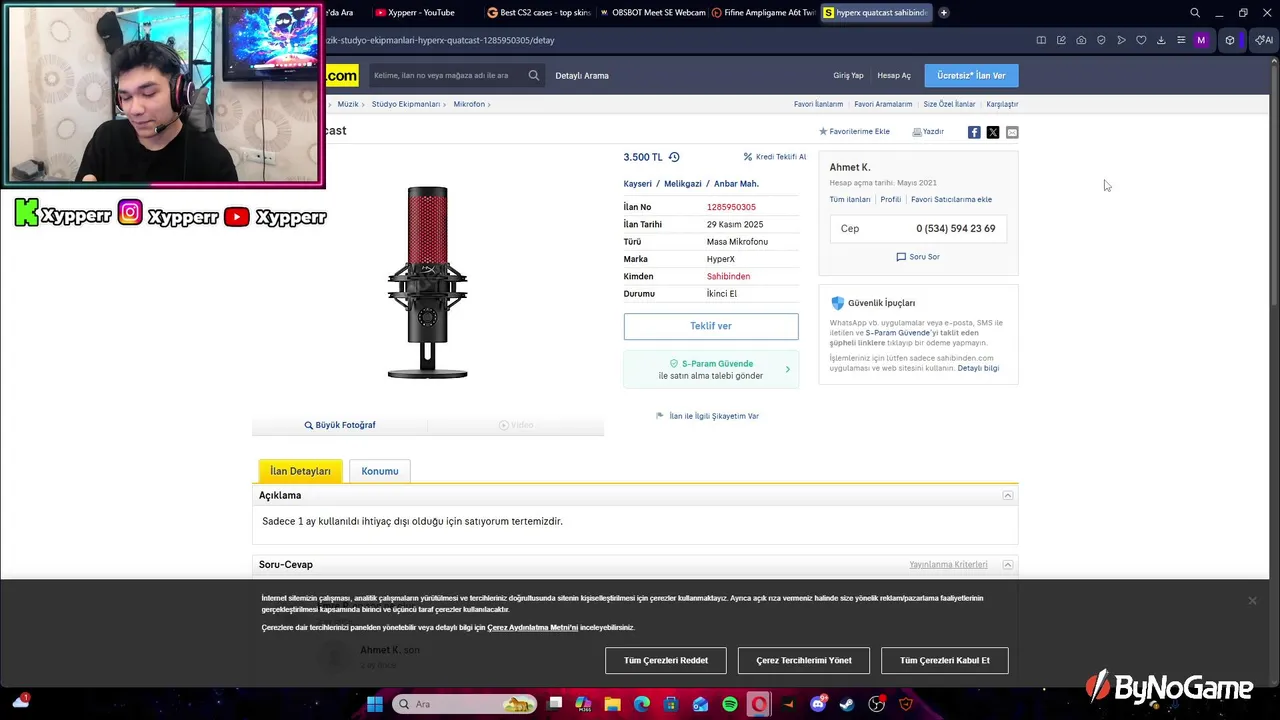Image resolution: width=1280 pixels, height=720 pixels.
Task: Open Microsoft Edge from taskbar
Action: click(642, 704)
